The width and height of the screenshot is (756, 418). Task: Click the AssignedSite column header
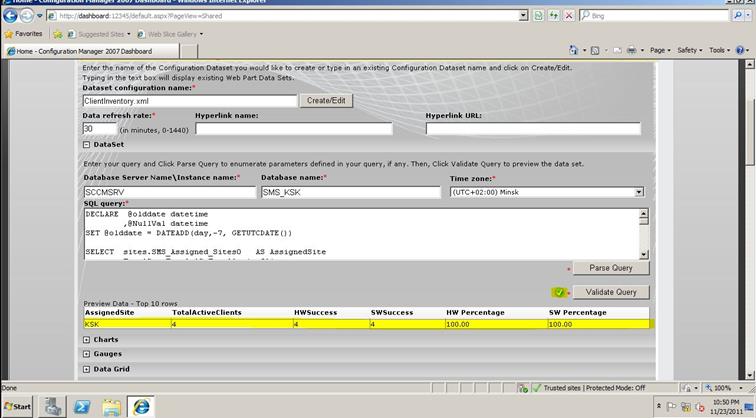109,312
